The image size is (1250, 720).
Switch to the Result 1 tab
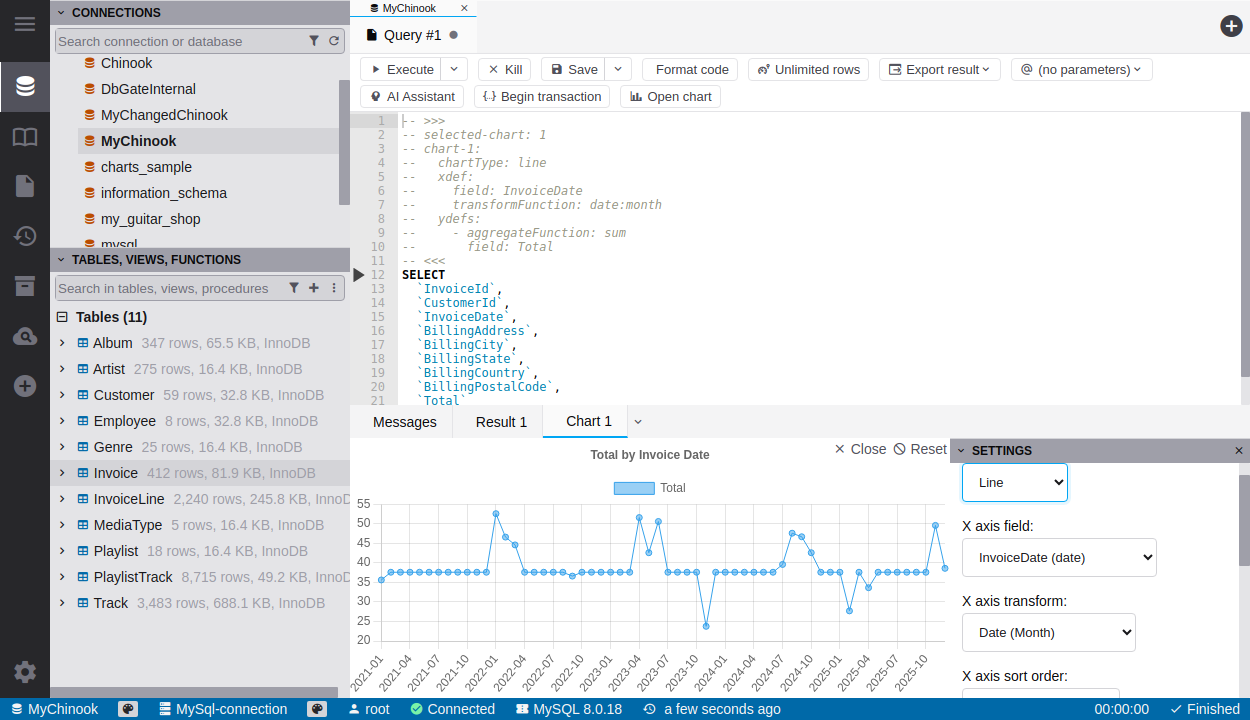pyautogui.click(x=501, y=422)
